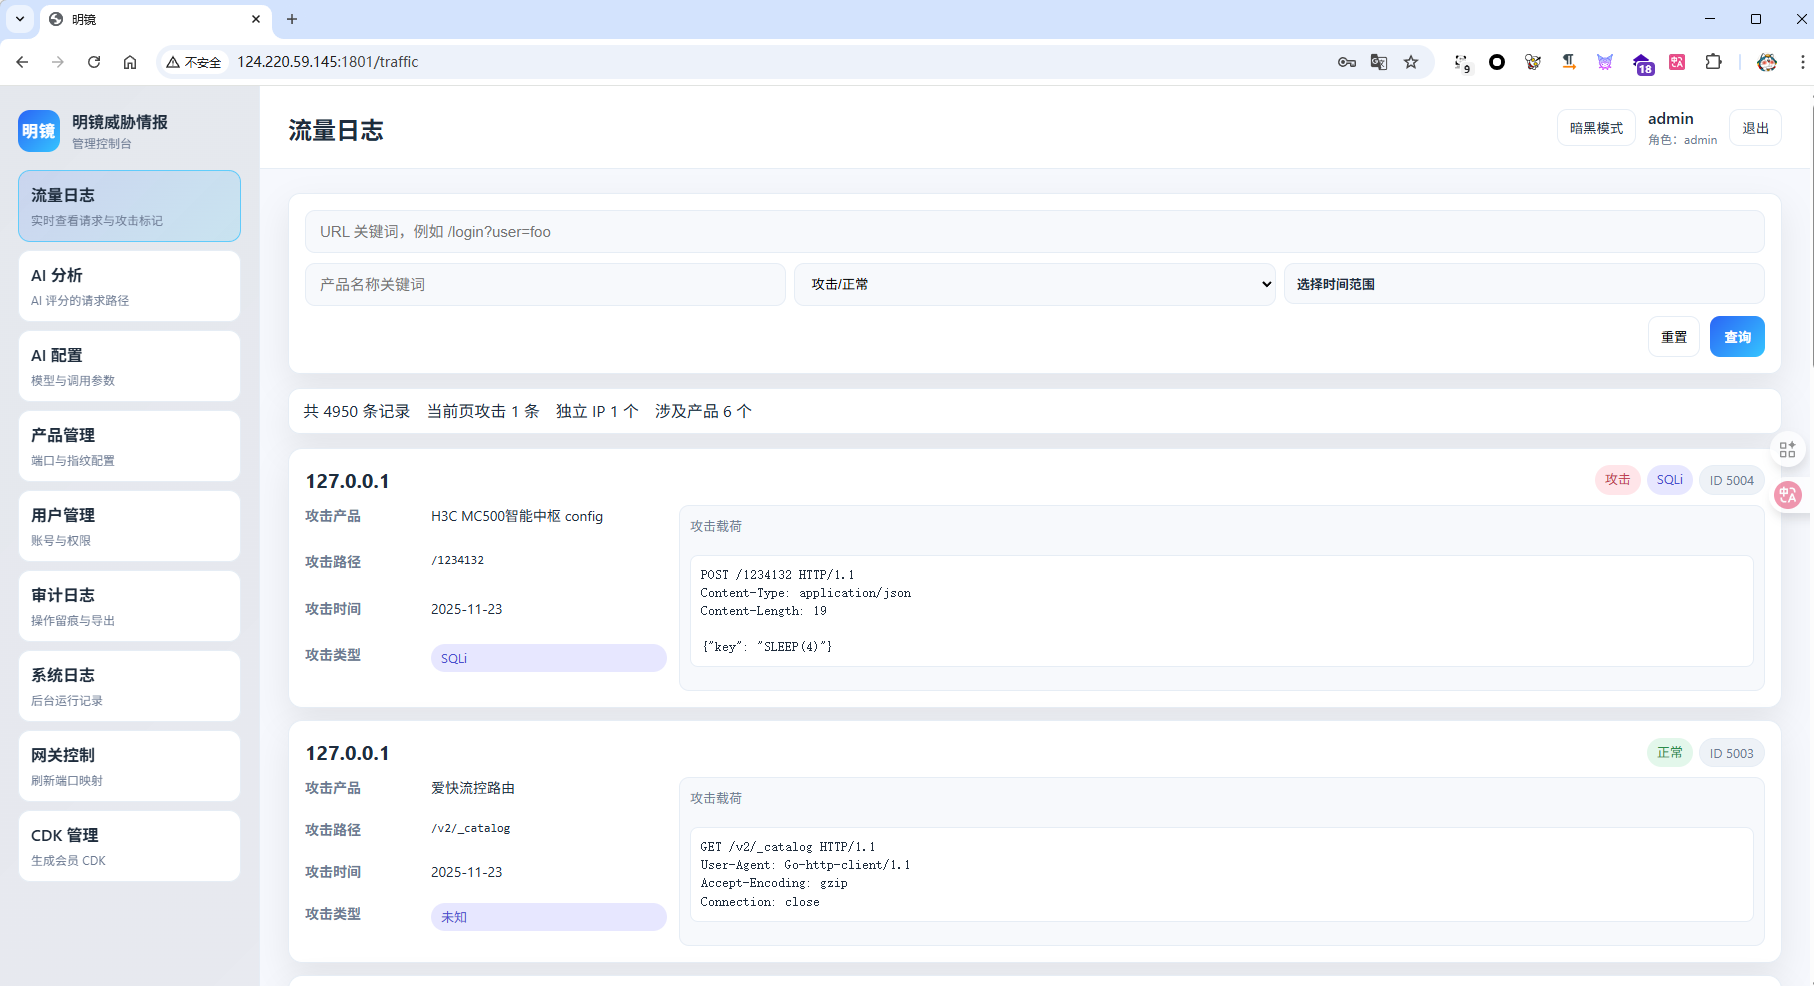
Task: Open the 选择时间范围 time range picker
Action: (1524, 284)
